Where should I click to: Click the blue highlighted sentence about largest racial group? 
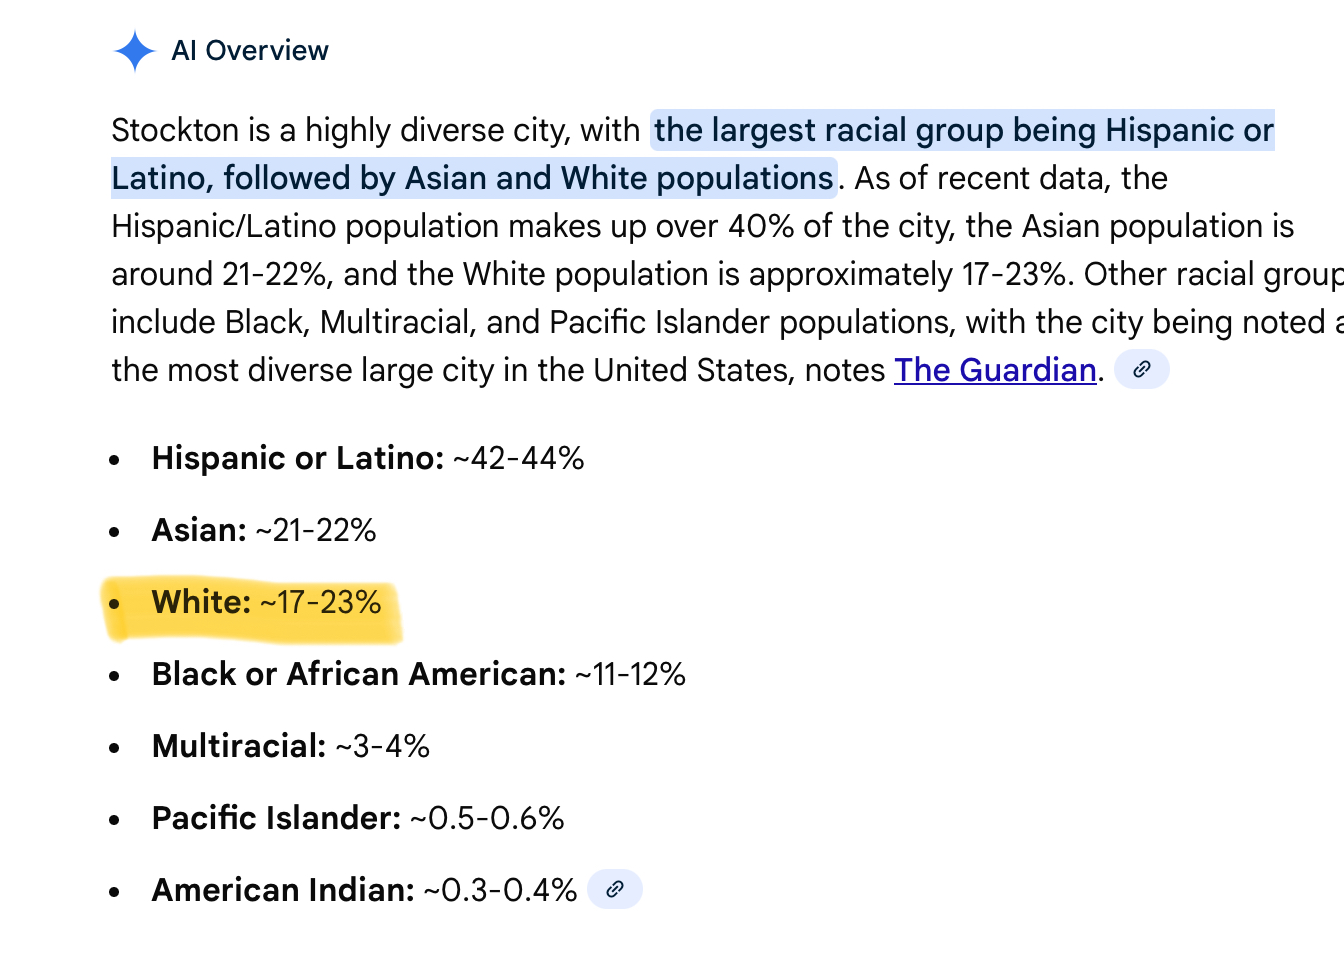pyautogui.click(x=962, y=131)
